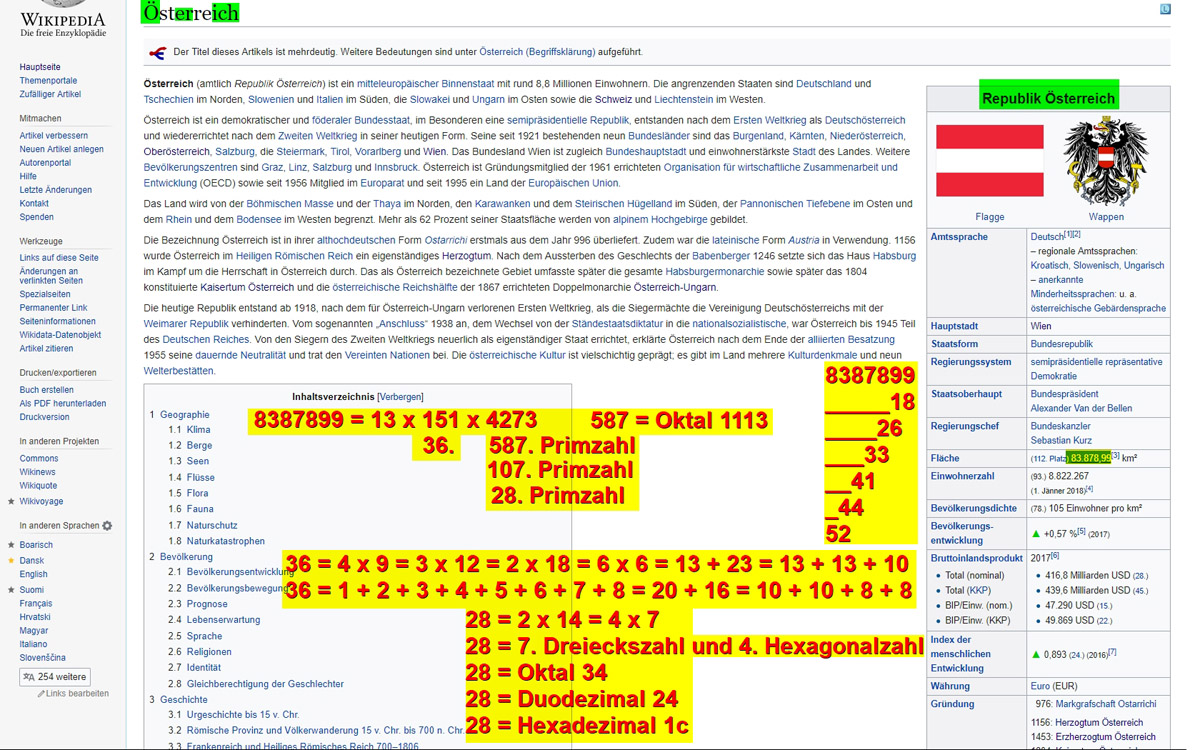
Task: Open Kontakt link in sidebar
Action: point(34,203)
